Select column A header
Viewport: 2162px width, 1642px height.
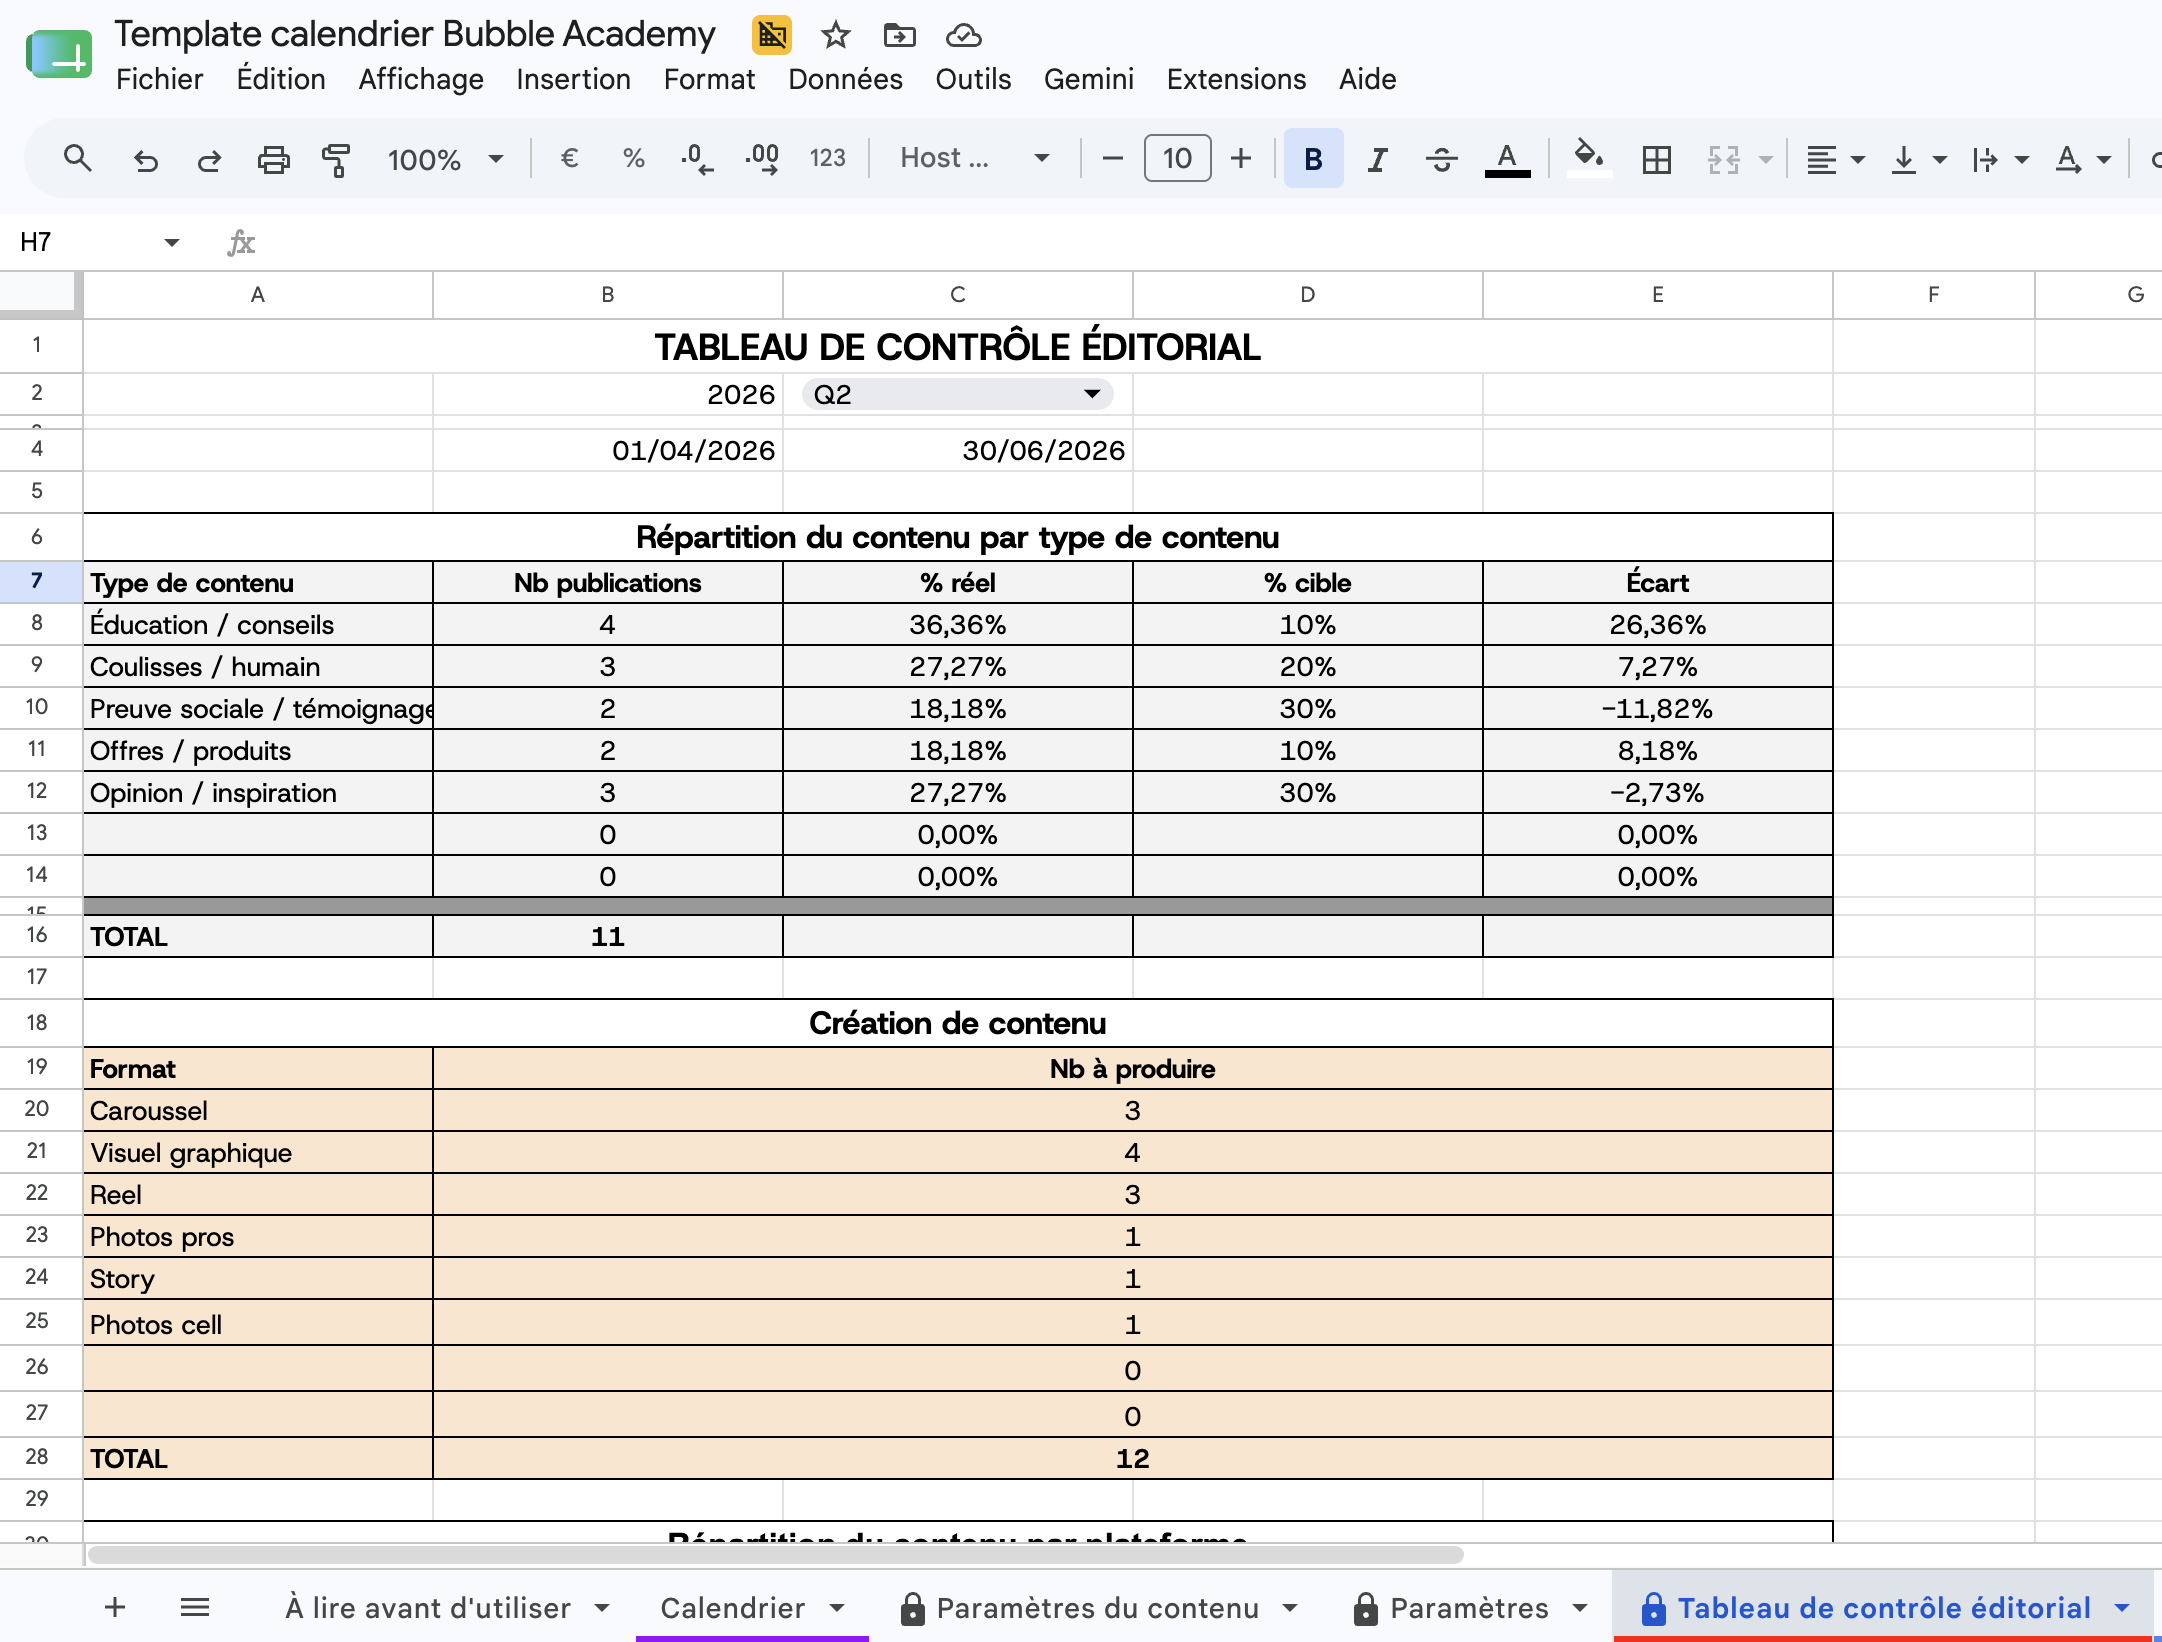(258, 295)
